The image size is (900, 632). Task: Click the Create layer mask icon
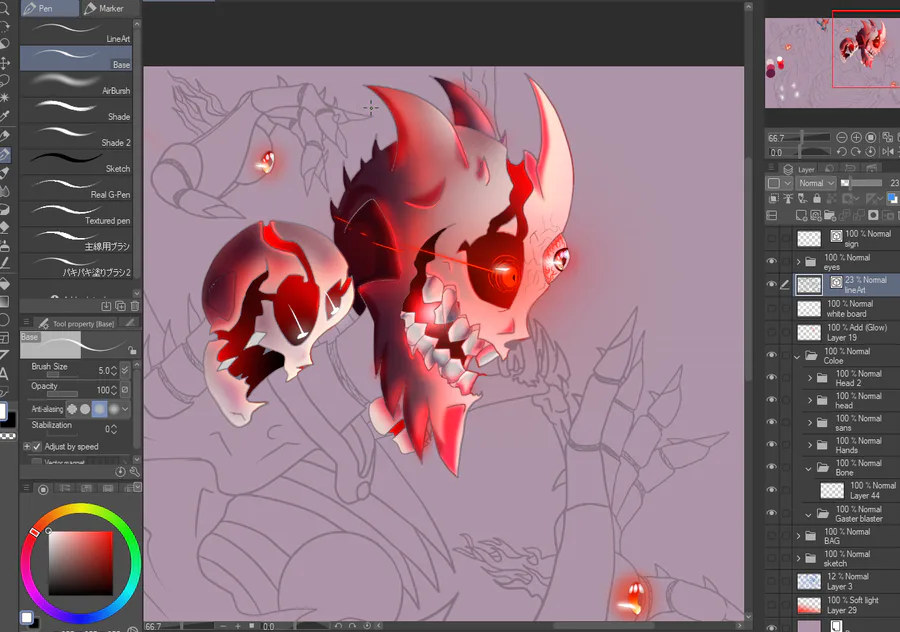tap(874, 215)
